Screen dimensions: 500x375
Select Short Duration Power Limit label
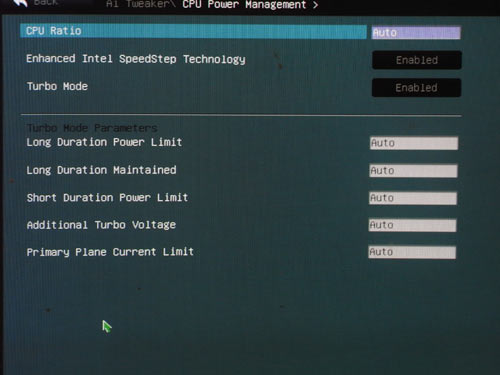coord(107,198)
